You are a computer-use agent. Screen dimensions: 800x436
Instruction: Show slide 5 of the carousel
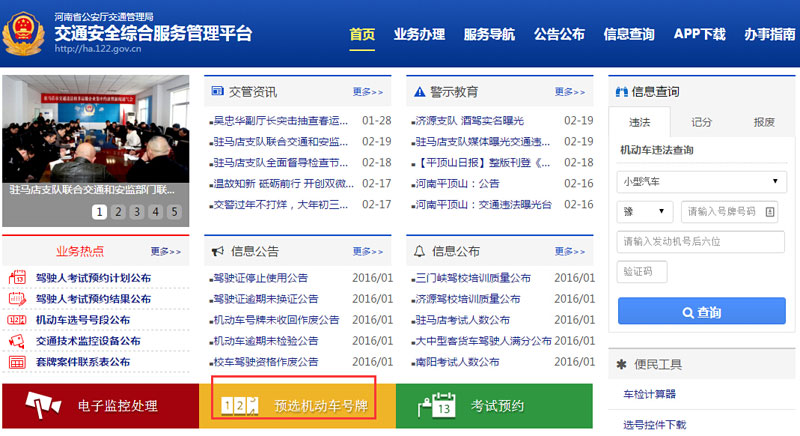174,212
